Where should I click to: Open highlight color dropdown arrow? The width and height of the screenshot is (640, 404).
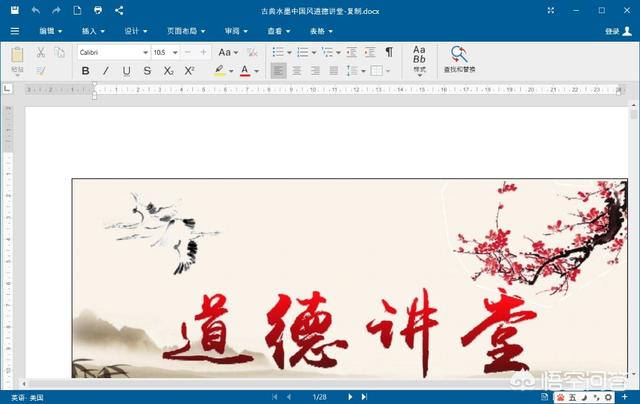[x=231, y=71]
